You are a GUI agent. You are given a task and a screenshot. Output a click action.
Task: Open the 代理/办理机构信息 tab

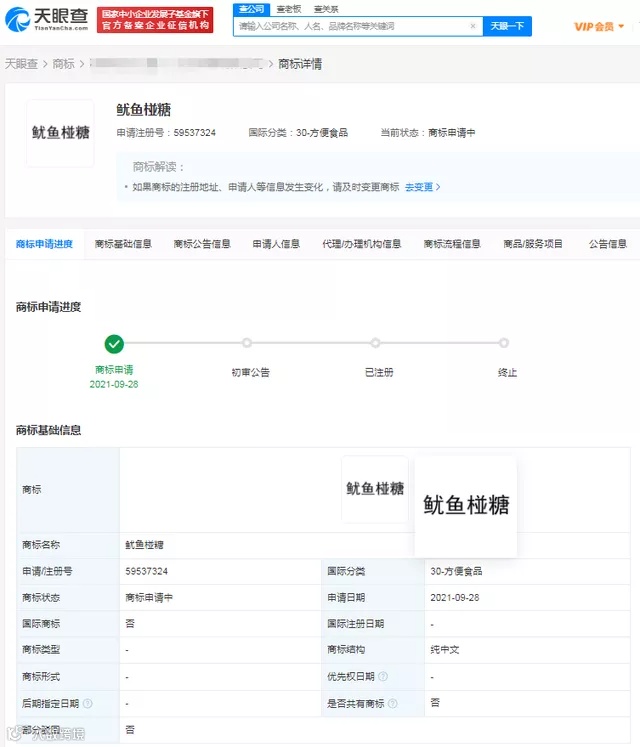[362, 244]
